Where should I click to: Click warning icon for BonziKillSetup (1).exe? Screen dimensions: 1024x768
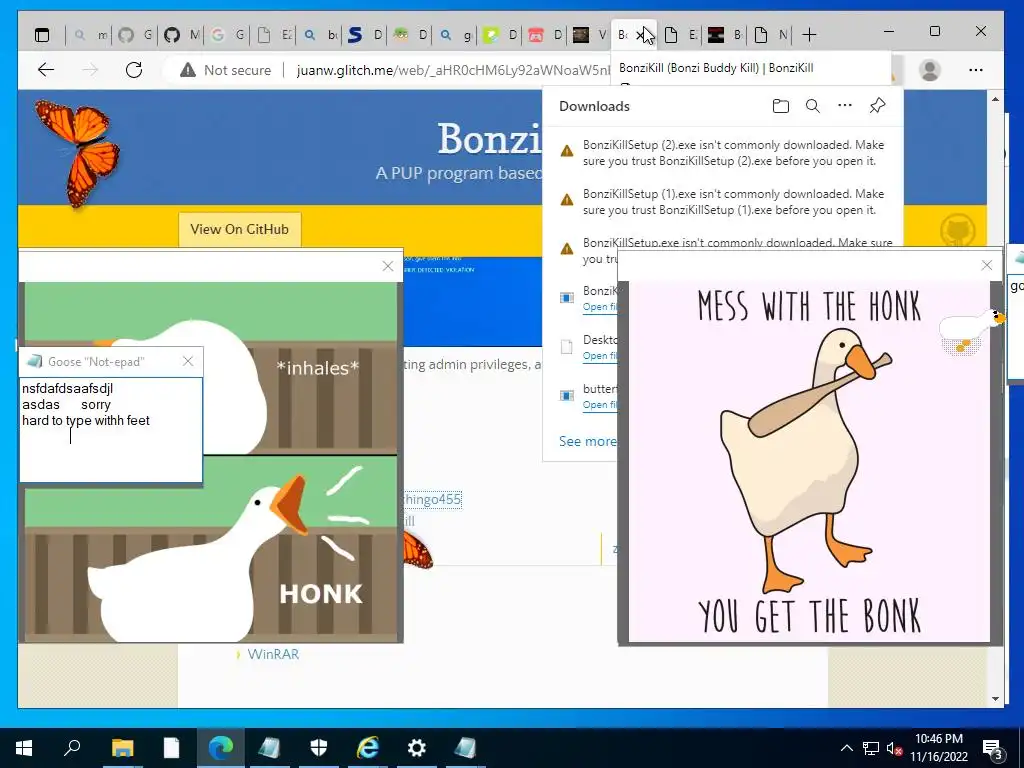point(567,200)
